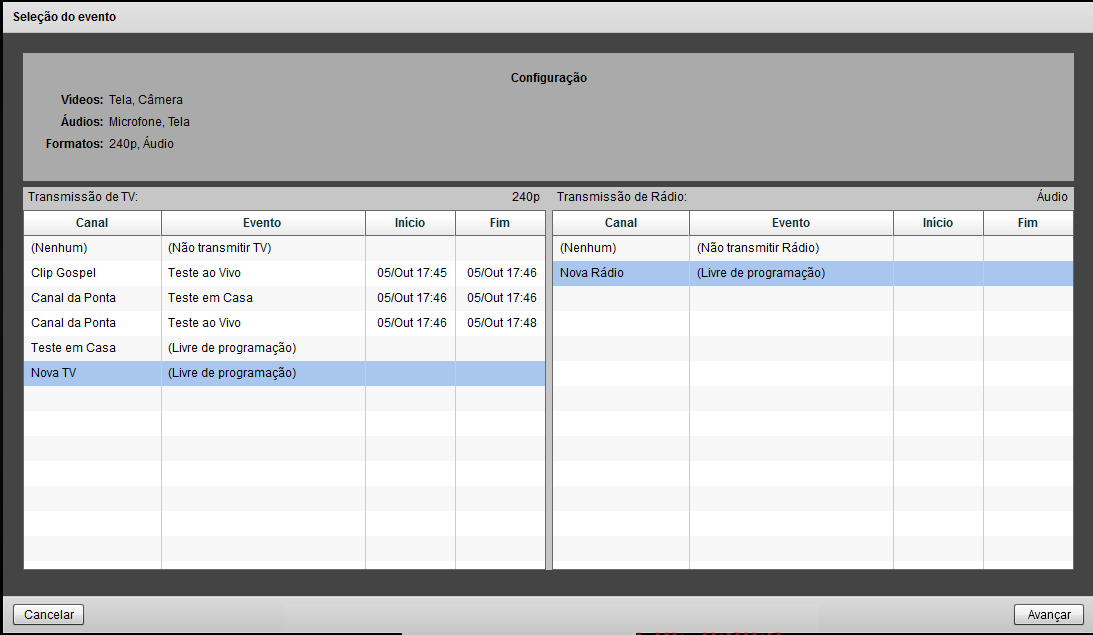Viewport: 1093px width, 635px height.
Task: Click the 05/Out 17:45 start time cell
Action: (411, 273)
